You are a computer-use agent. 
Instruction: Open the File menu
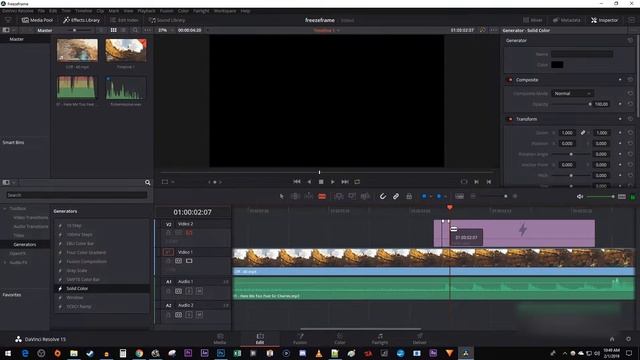[41, 11]
